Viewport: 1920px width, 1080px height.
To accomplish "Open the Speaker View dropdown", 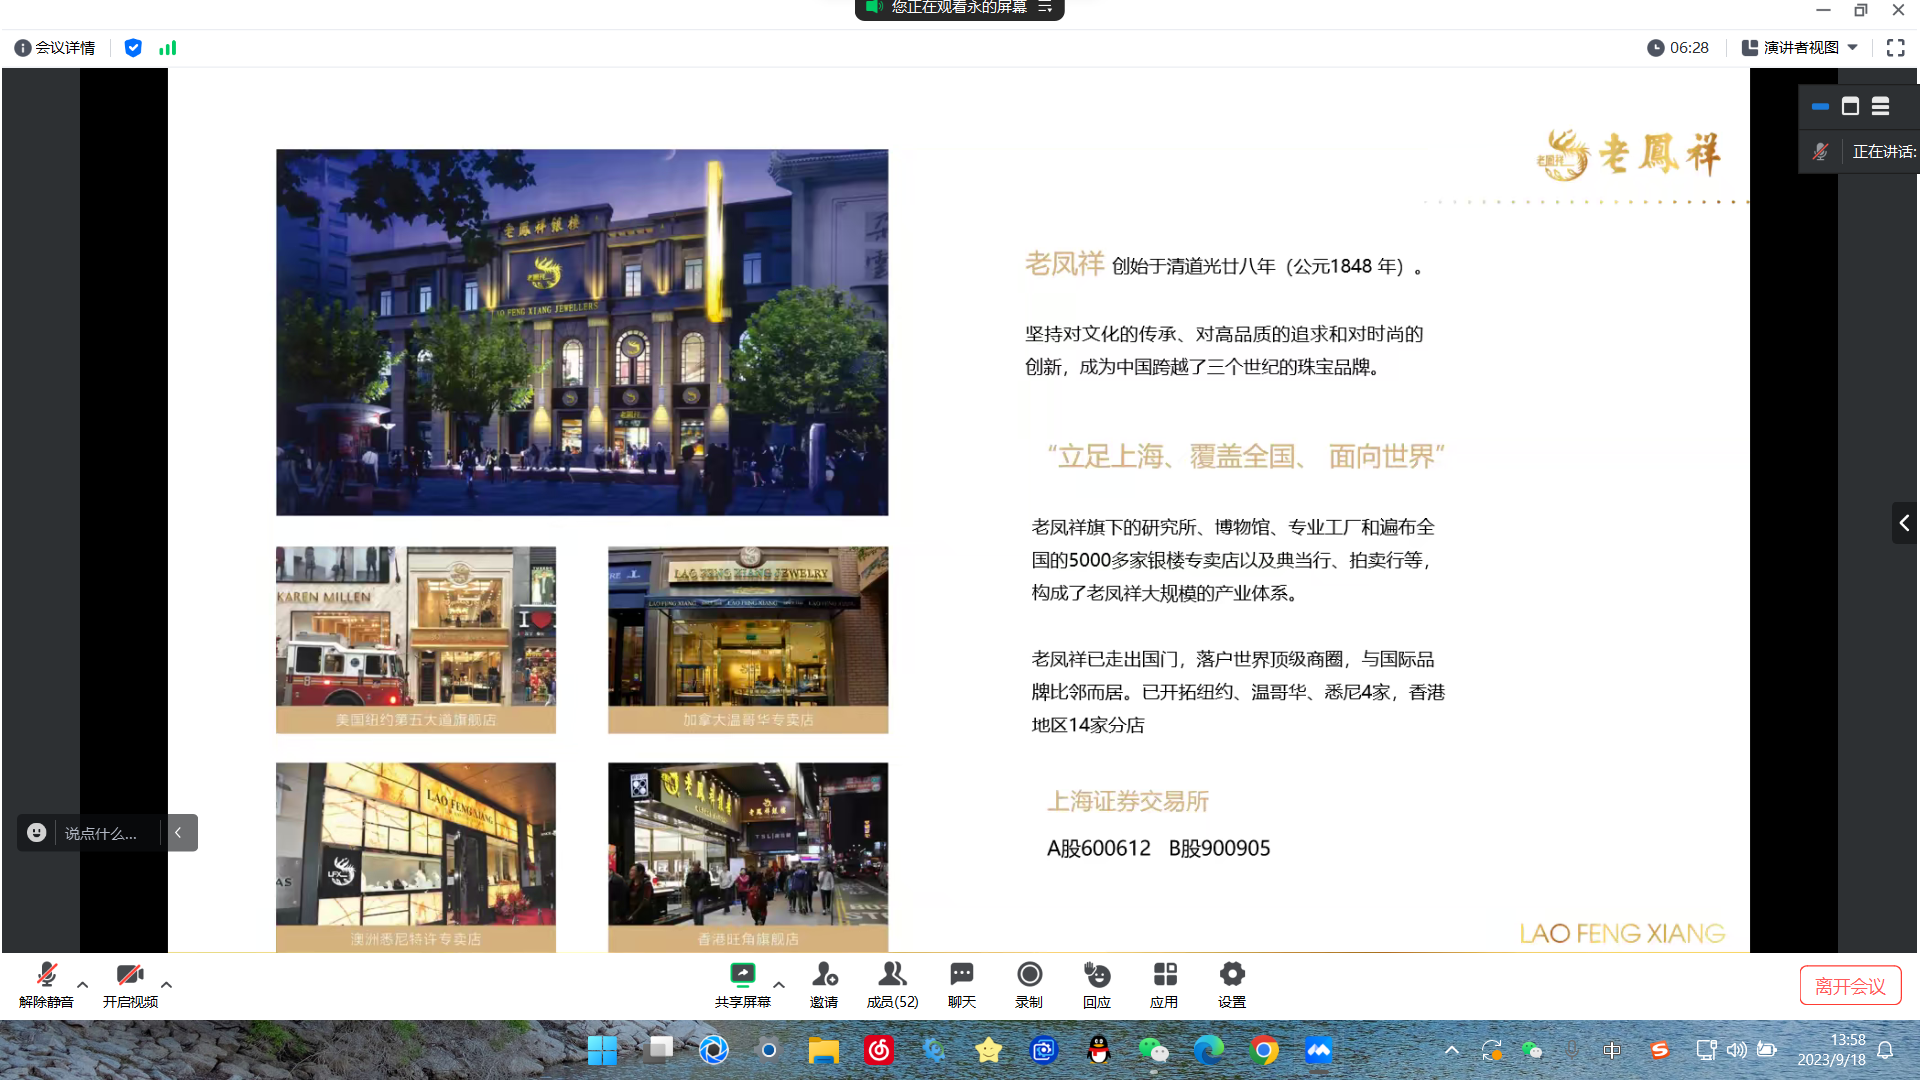I will (x=1800, y=48).
